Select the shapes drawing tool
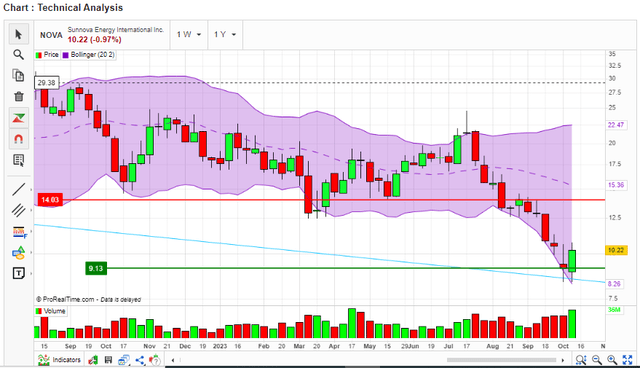 [19, 253]
